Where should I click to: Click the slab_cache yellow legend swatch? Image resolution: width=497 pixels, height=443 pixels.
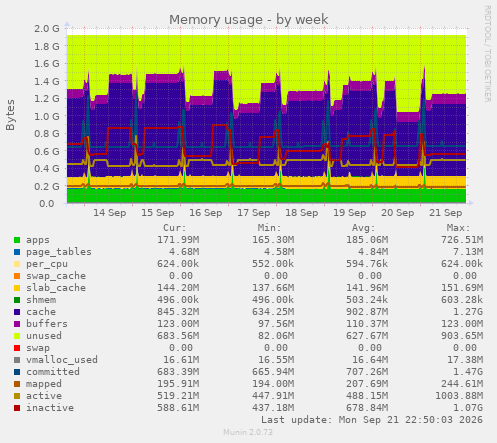pyautogui.click(x=17, y=288)
